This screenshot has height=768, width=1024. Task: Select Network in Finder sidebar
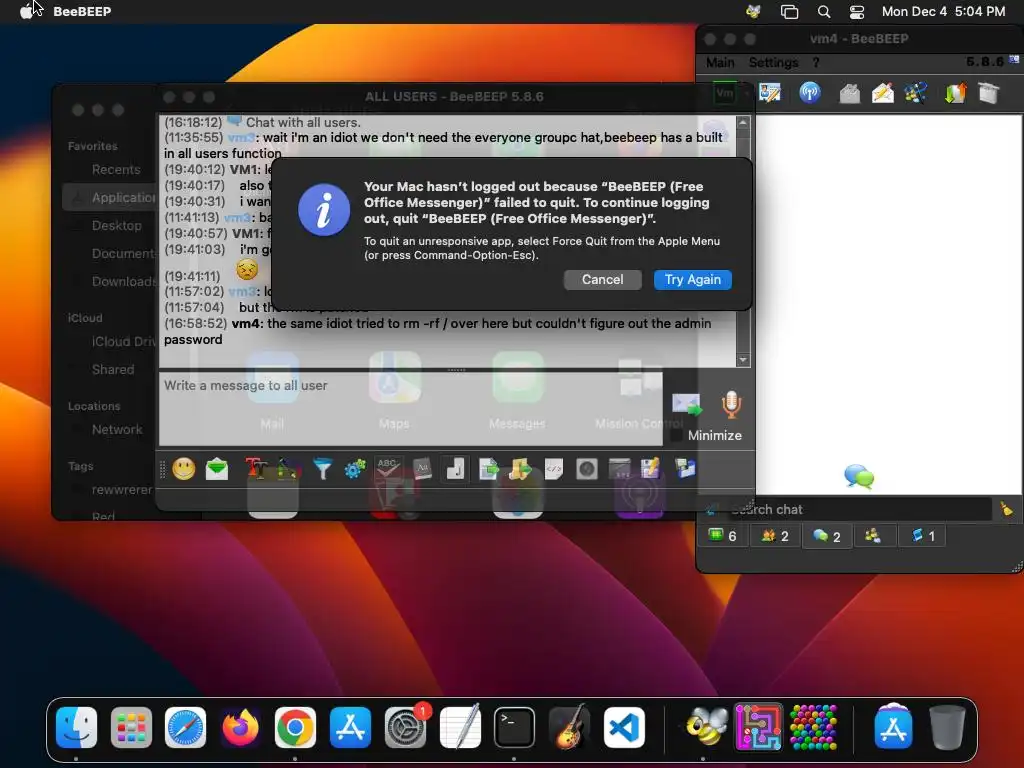pyautogui.click(x=117, y=429)
